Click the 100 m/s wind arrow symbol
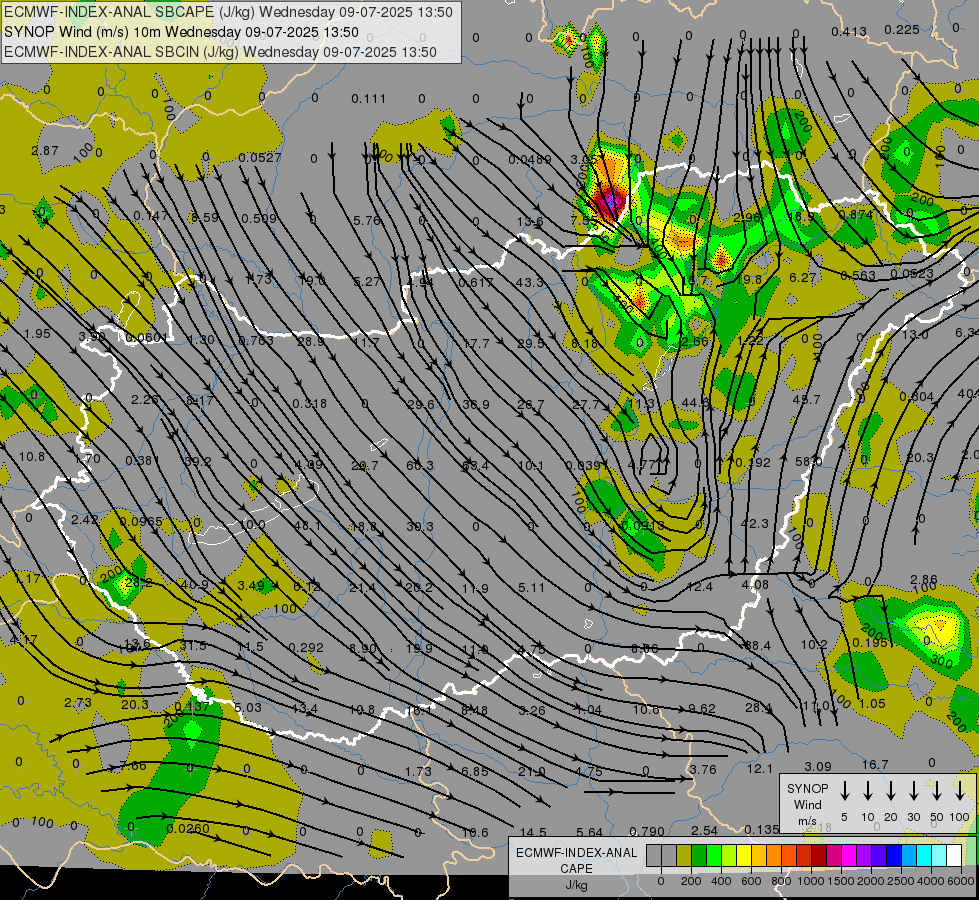 (x=960, y=791)
